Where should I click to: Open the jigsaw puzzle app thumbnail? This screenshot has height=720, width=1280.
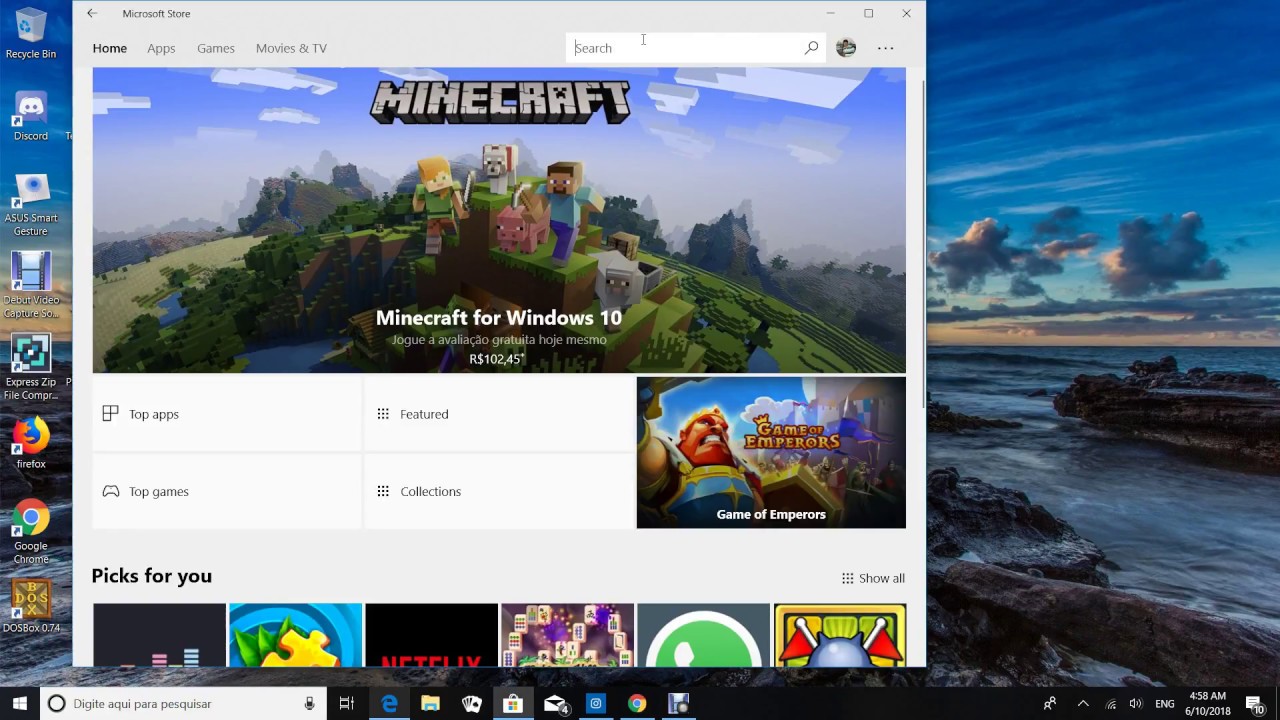click(x=295, y=635)
